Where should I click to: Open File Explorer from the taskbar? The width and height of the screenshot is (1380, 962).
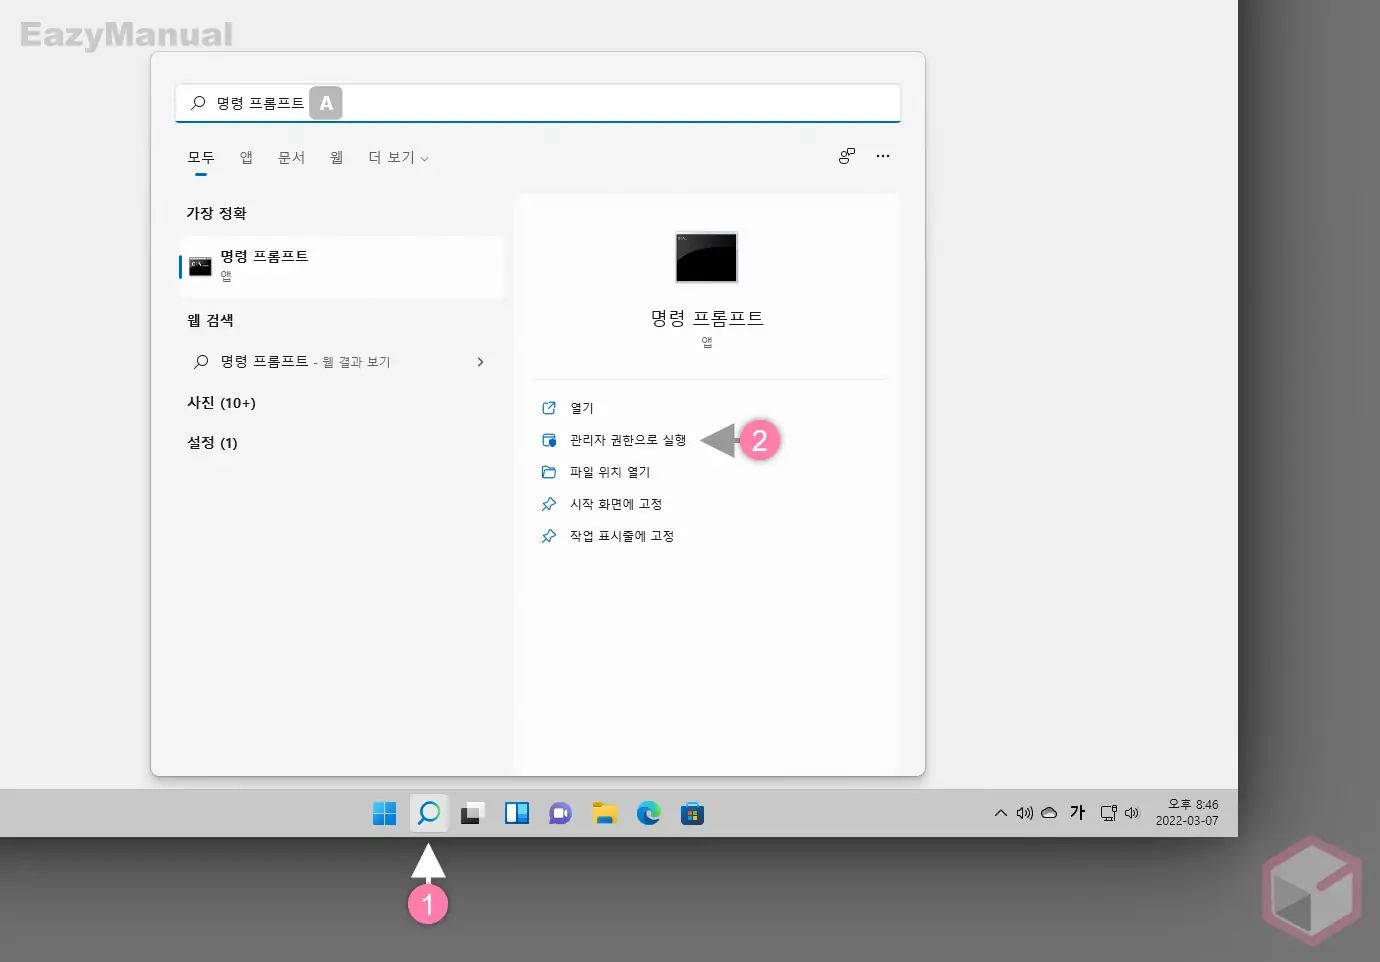(605, 813)
